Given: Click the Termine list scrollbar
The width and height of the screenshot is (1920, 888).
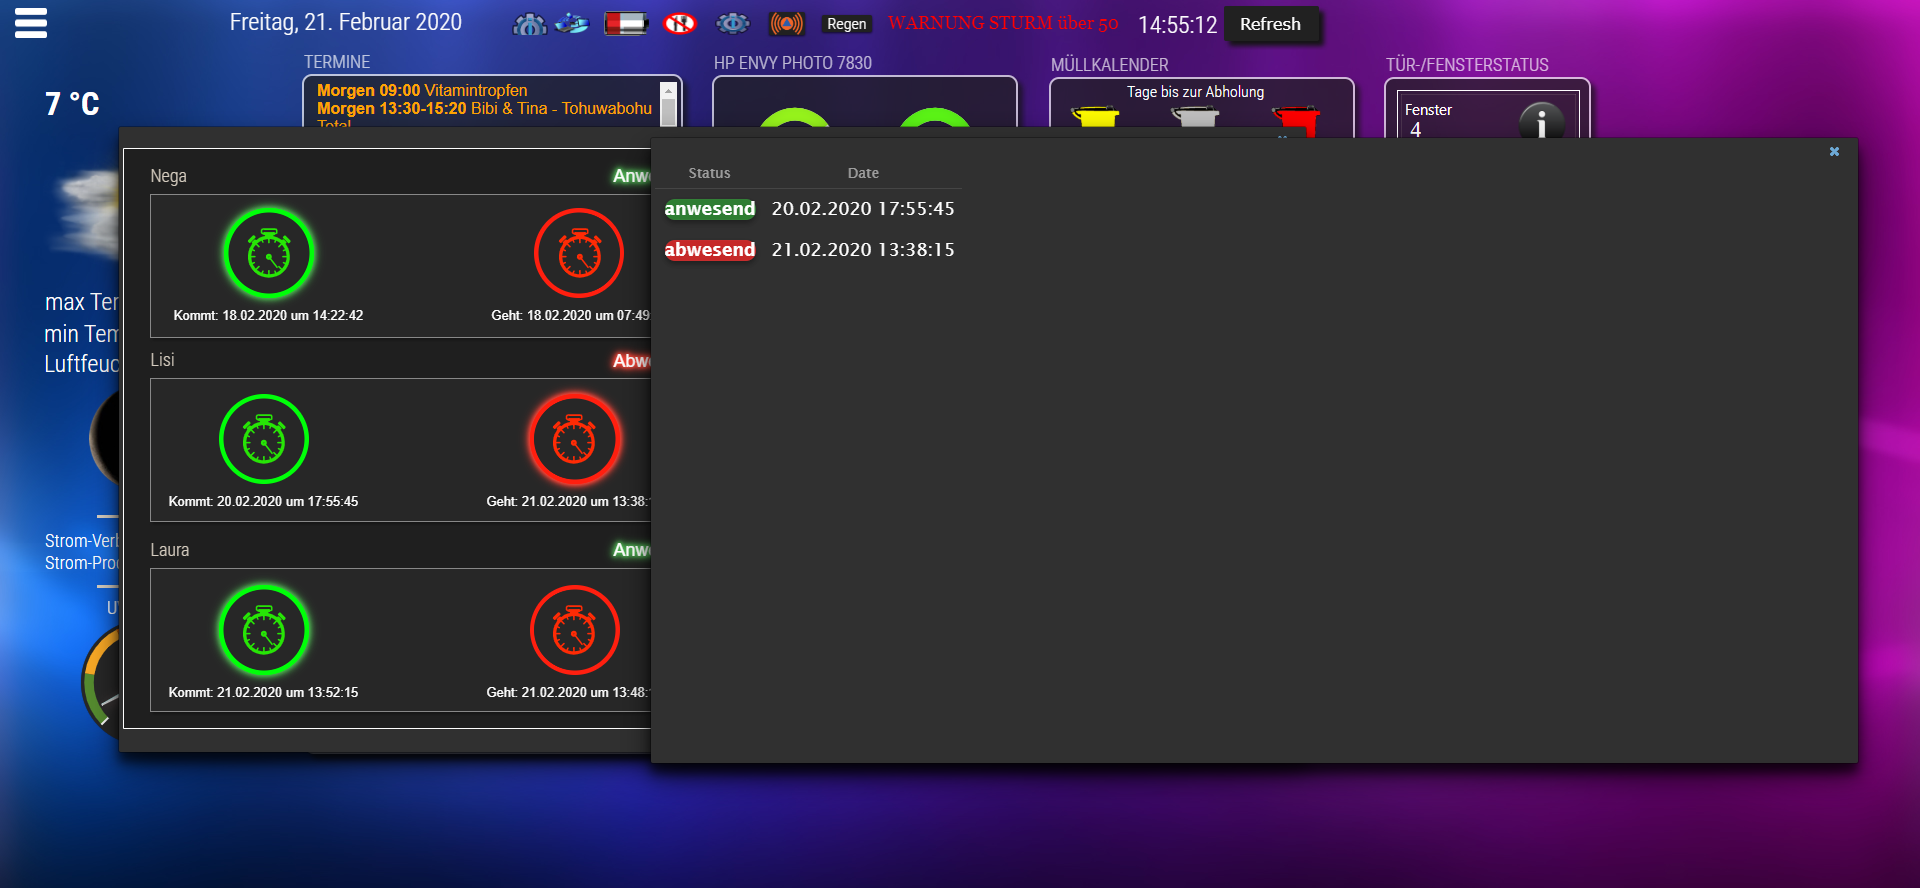Looking at the screenshot, I should click(669, 103).
